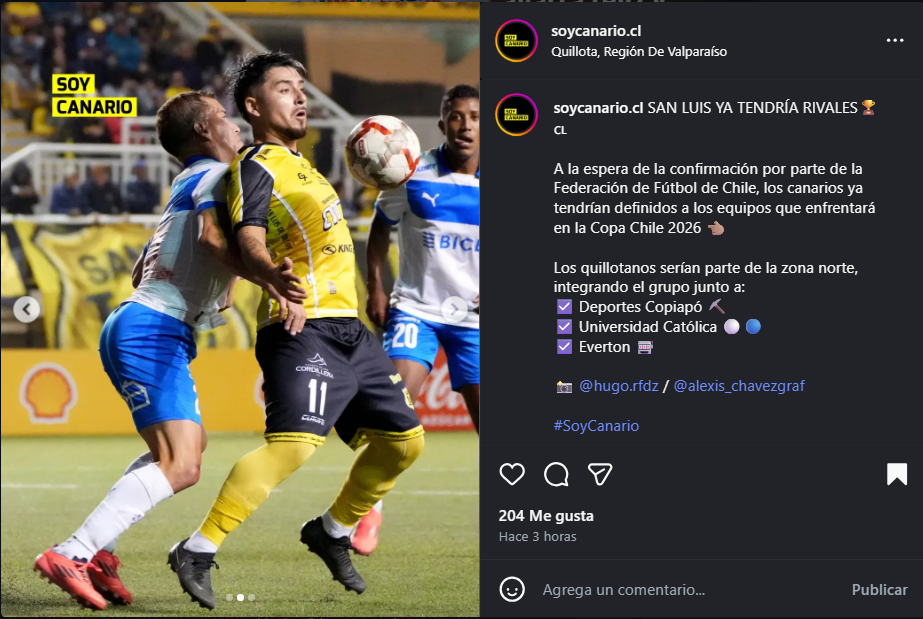Go to previous photo arrow
The image size is (923, 619).
click(26, 309)
